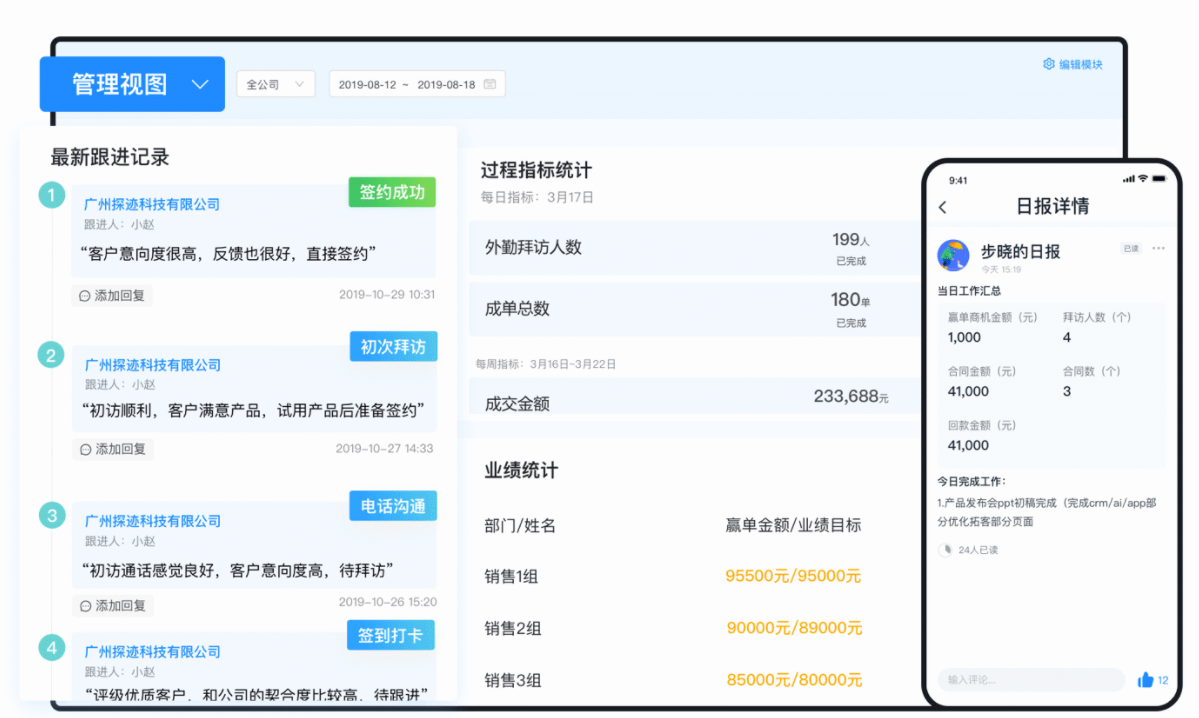The width and height of the screenshot is (1199, 718).
Task: Click the 24人已读 read-status icon
Action: [946, 549]
